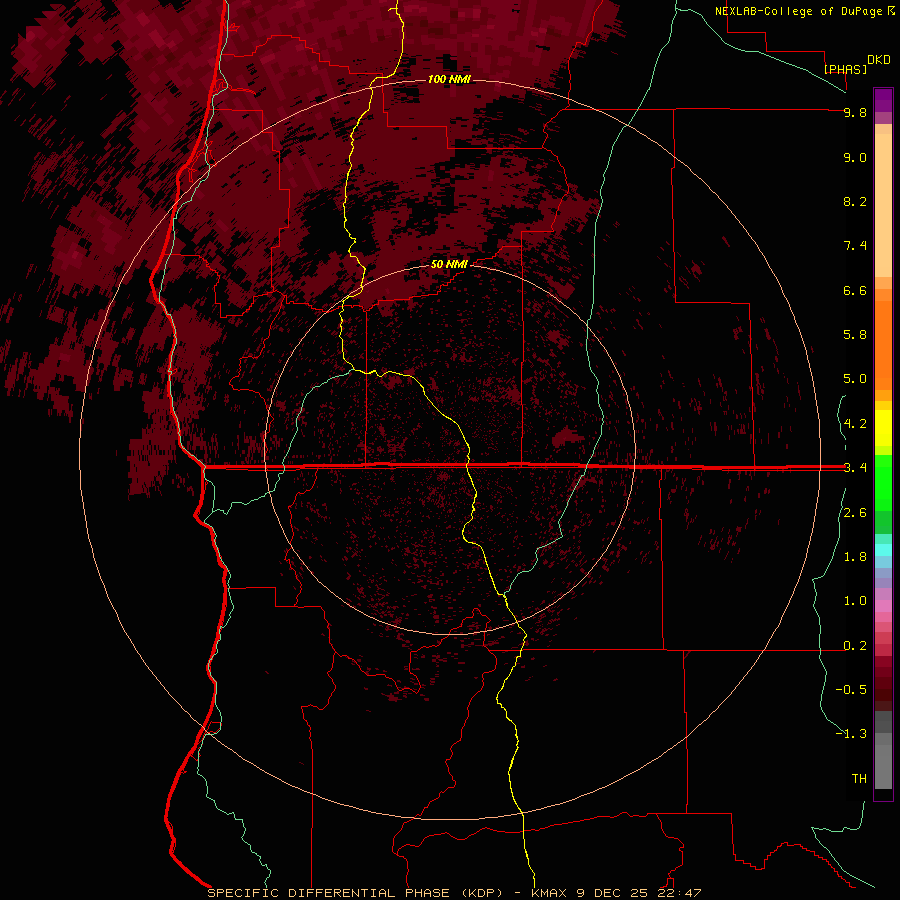Click the DKD label above the color scale
The height and width of the screenshot is (900, 900).
(x=878, y=60)
